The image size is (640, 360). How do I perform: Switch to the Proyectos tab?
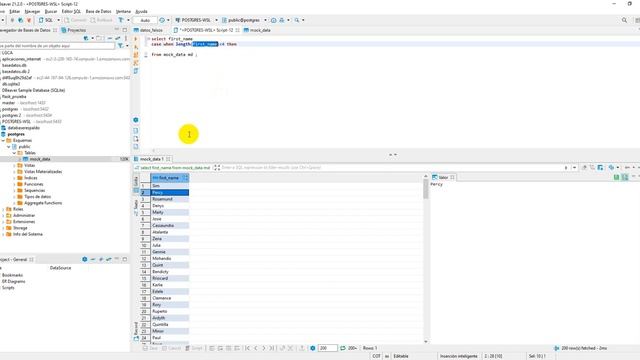point(73,30)
